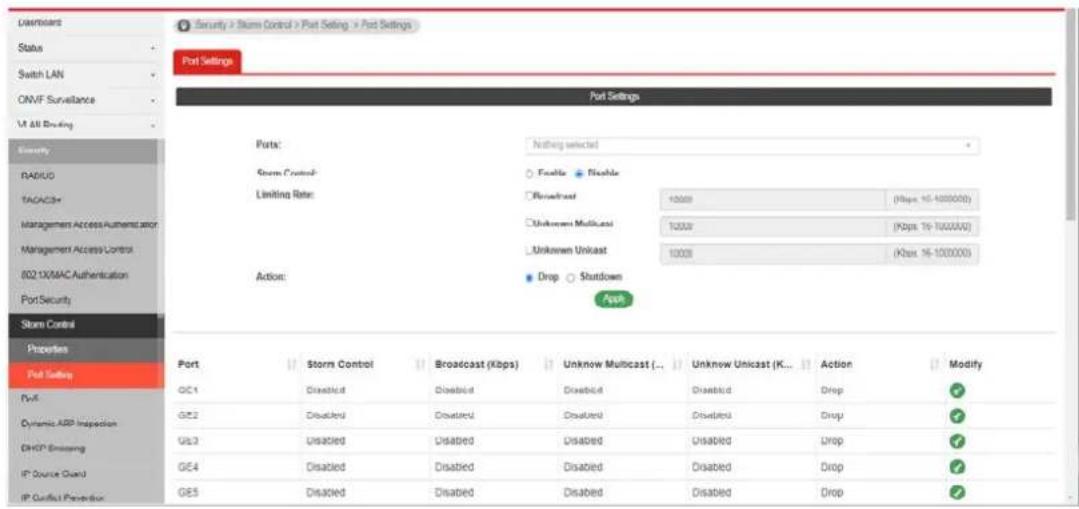Image resolution: width=1079 pixels, height=509 pixels.
Task: Open 802.1X/MAC Authentication page
Action: 76,275
